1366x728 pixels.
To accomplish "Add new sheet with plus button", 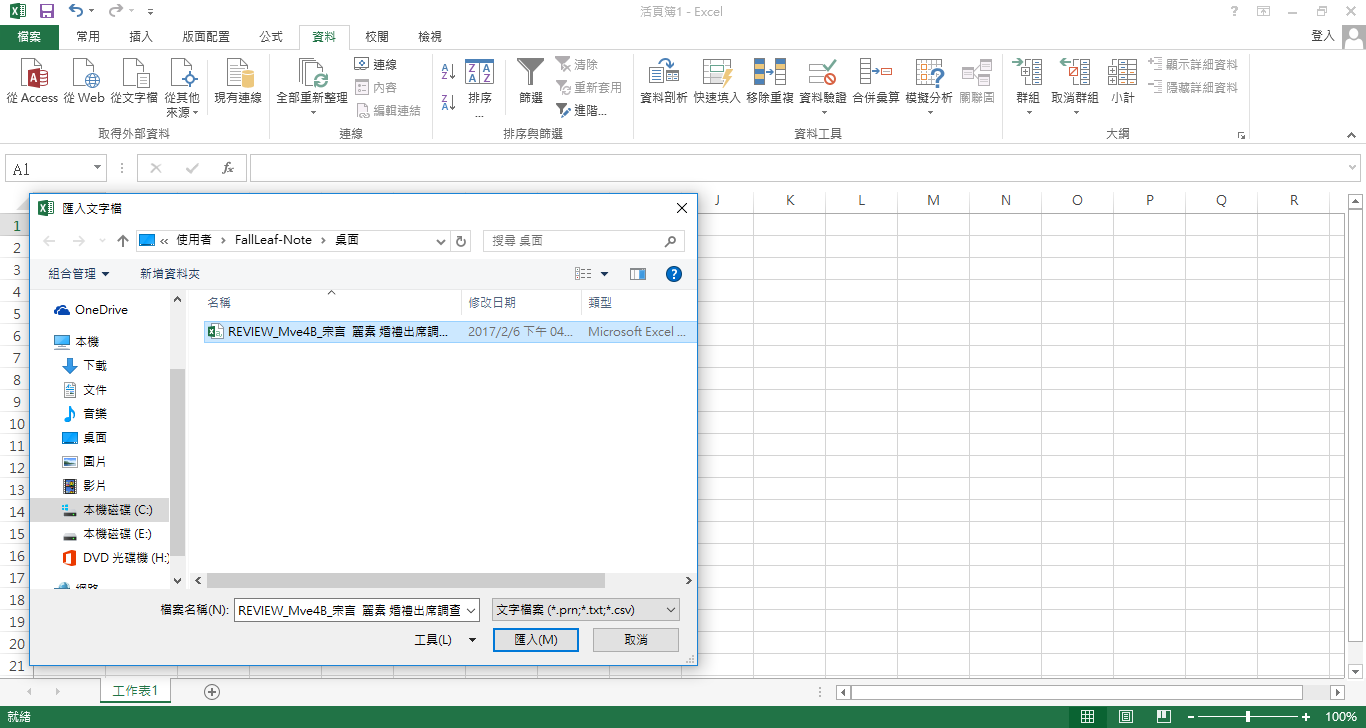I will 212,691.
